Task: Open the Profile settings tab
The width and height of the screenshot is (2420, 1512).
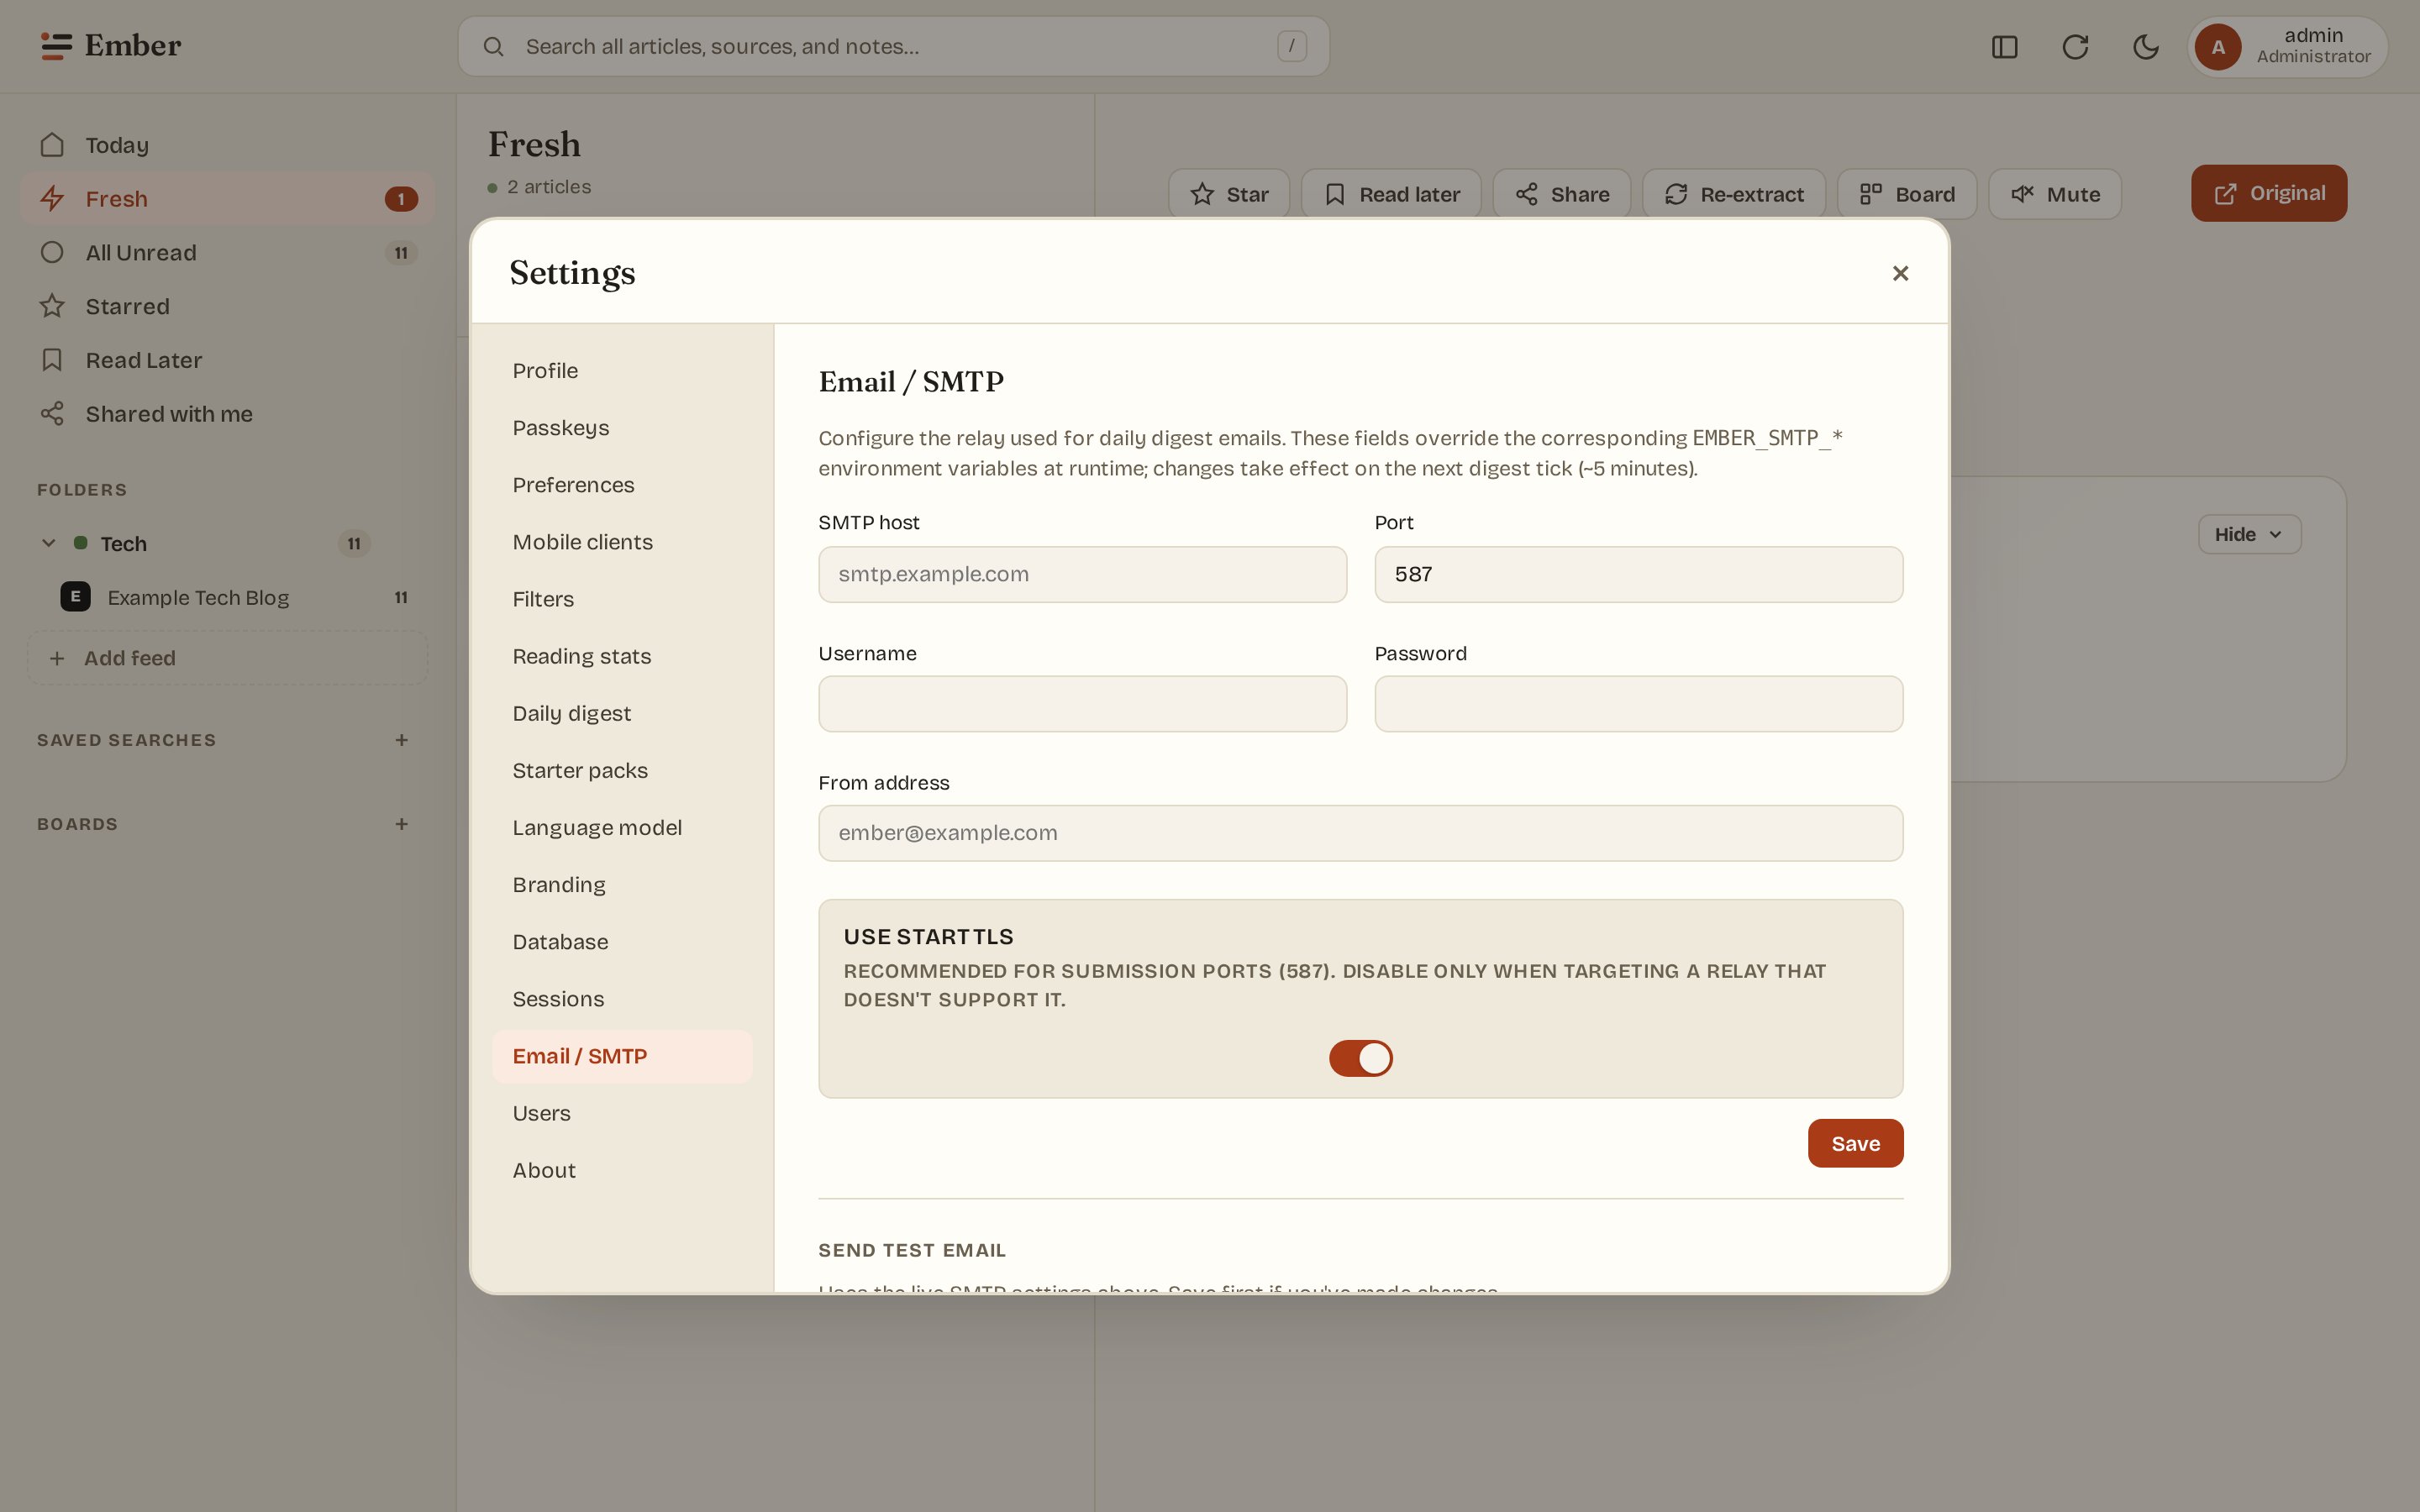Action: tap(622, 371)
